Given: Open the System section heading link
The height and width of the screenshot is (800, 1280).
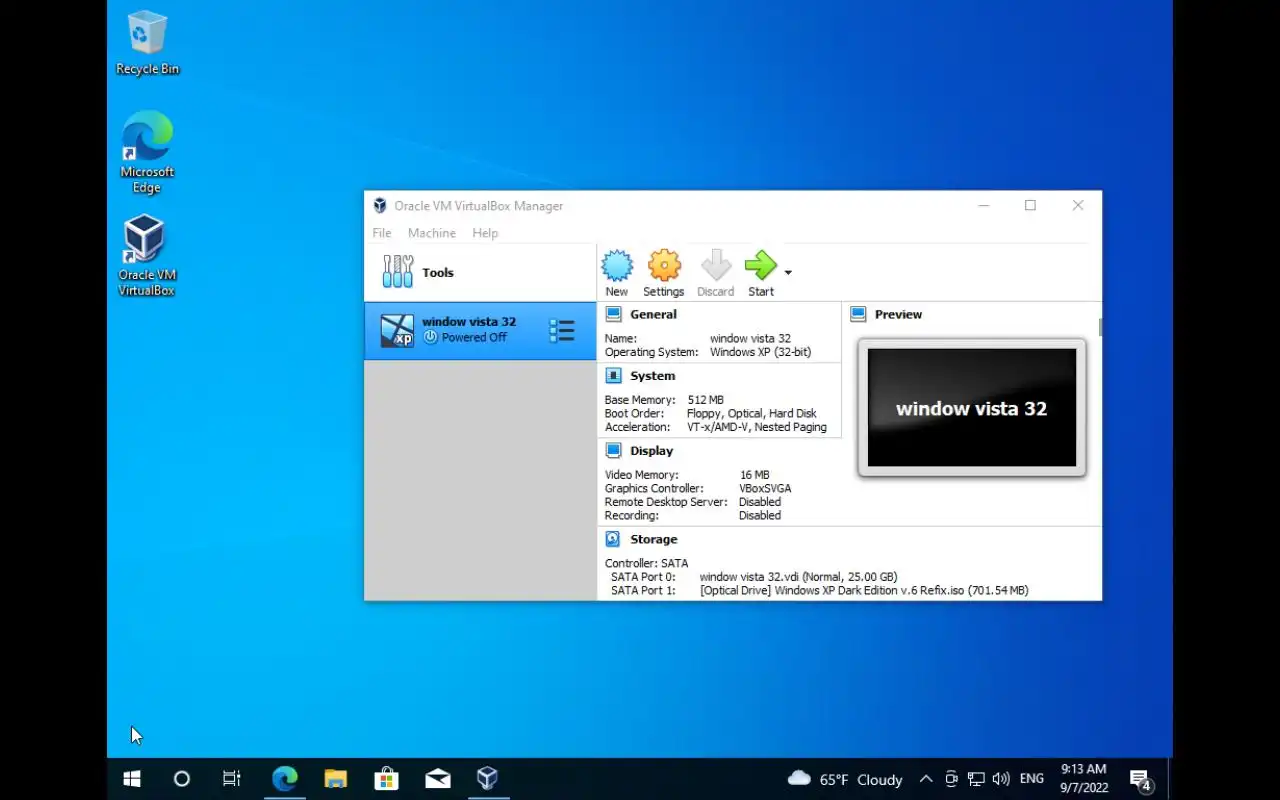Looking at the screenshot, I should click(653, 376).
